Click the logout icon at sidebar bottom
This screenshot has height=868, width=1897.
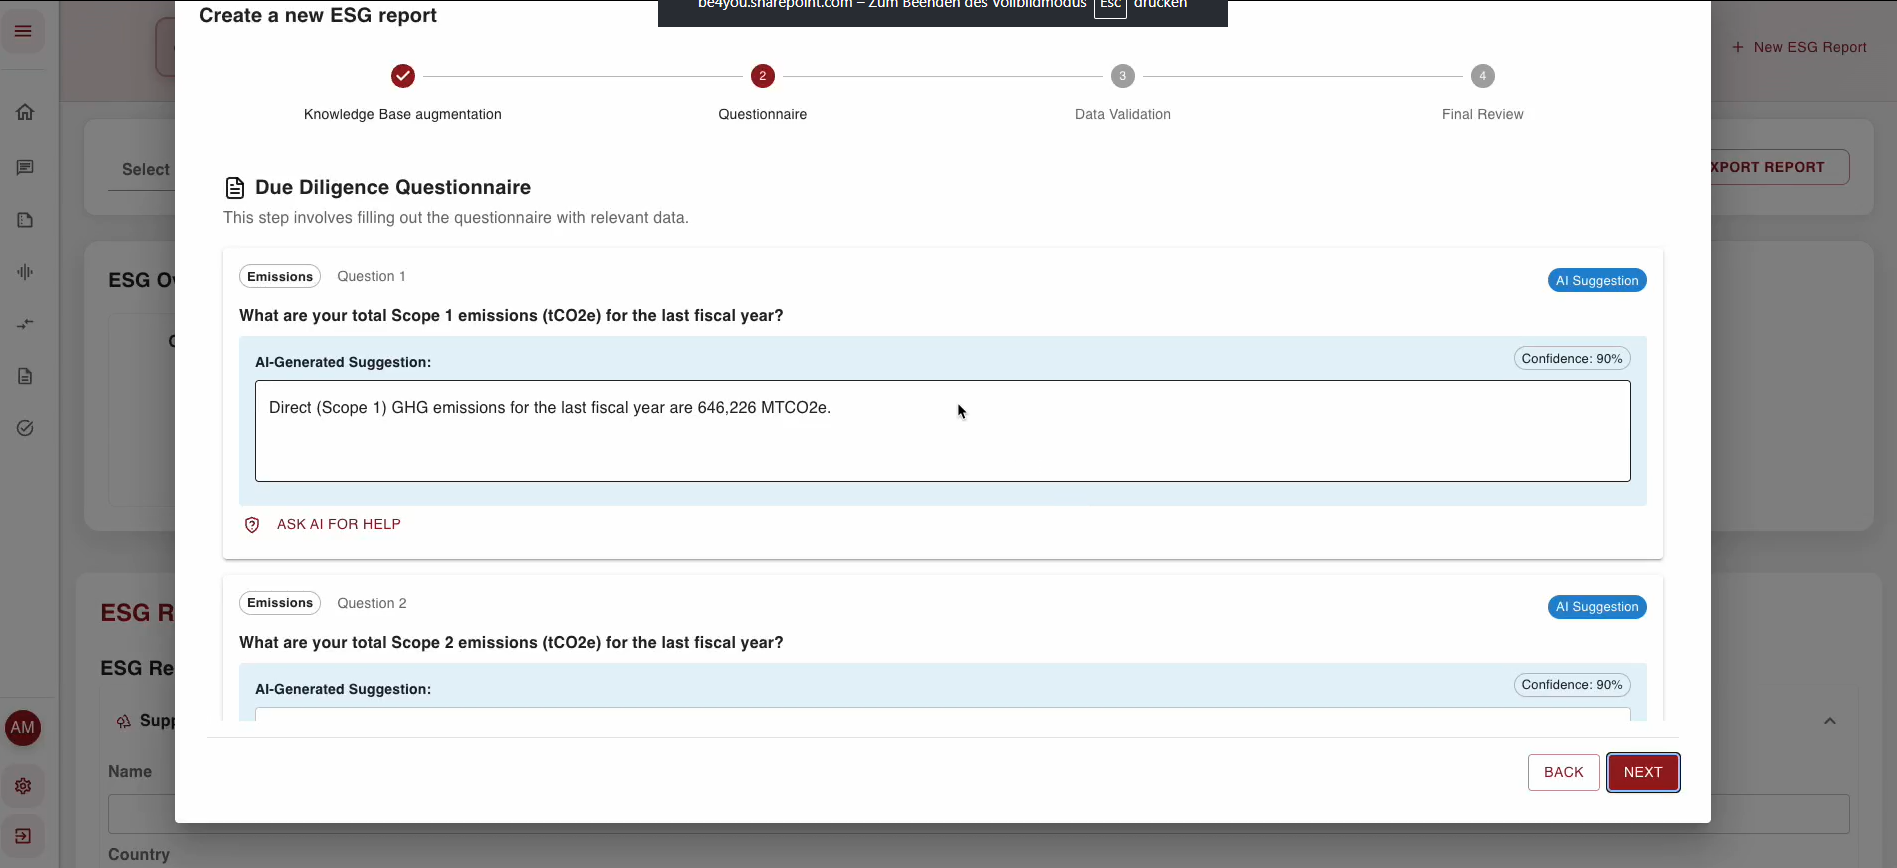(x=23, y=836)
